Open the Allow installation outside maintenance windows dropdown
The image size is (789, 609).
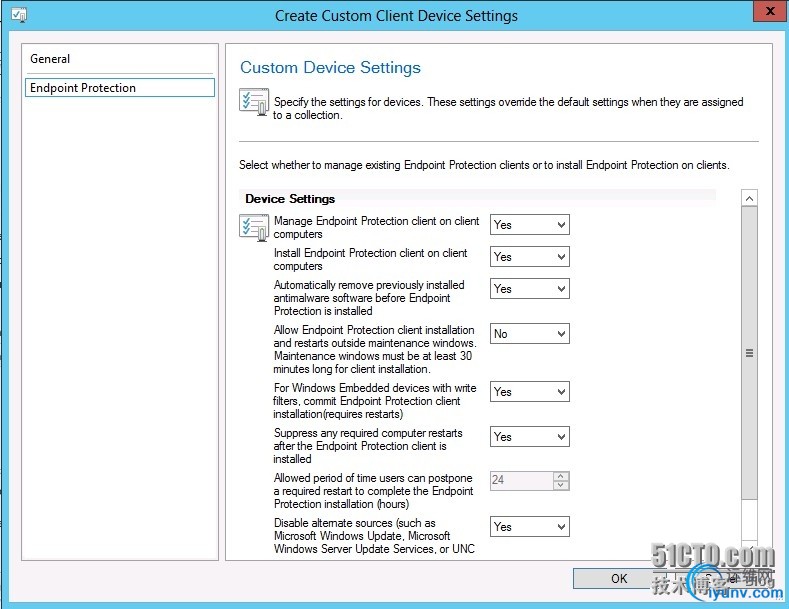[x=529, y=334]
